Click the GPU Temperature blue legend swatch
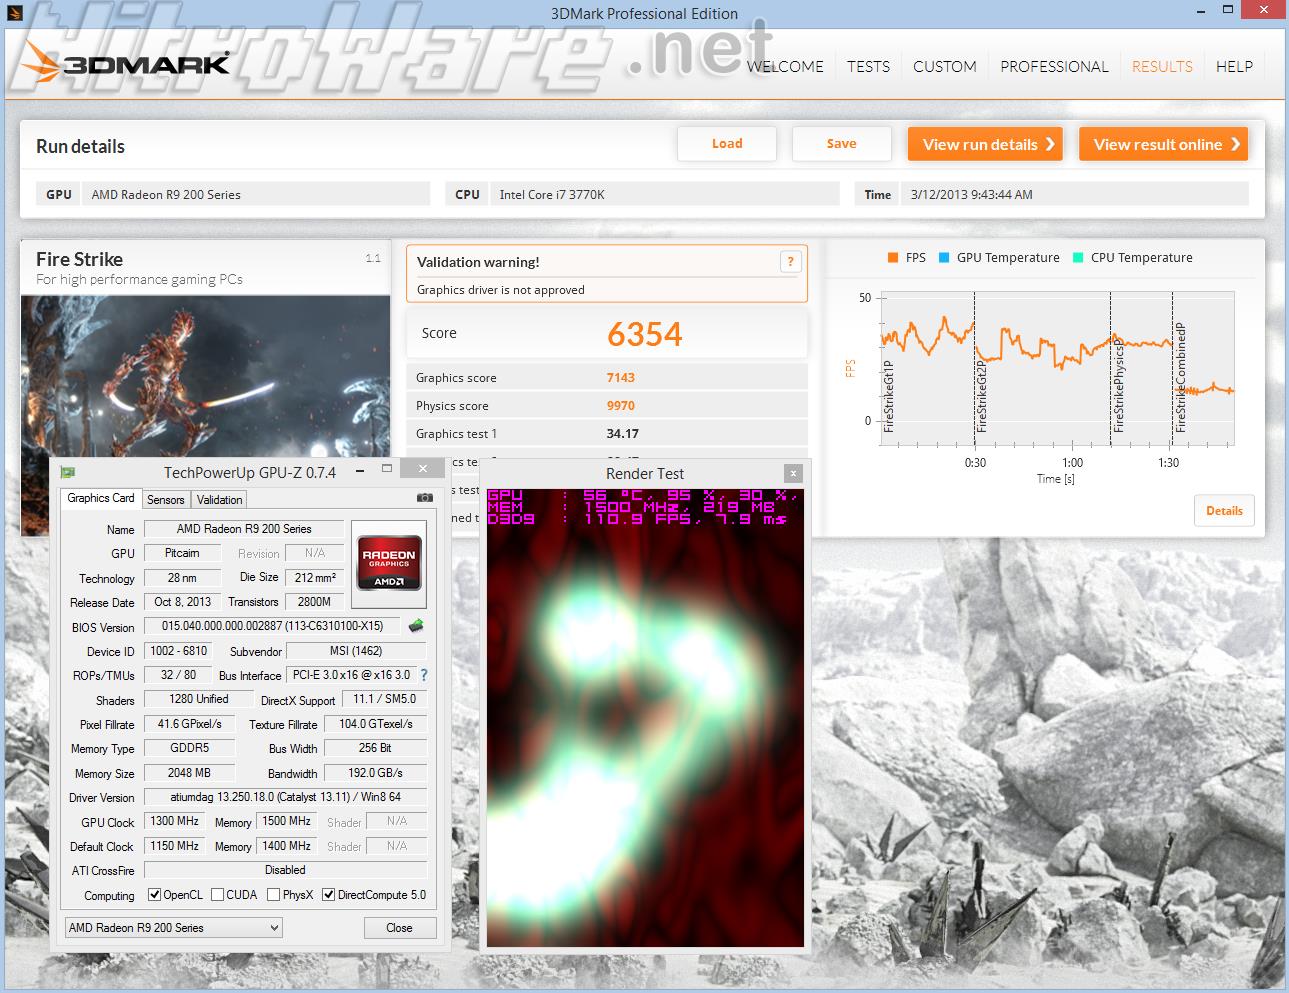 point(943,257)
